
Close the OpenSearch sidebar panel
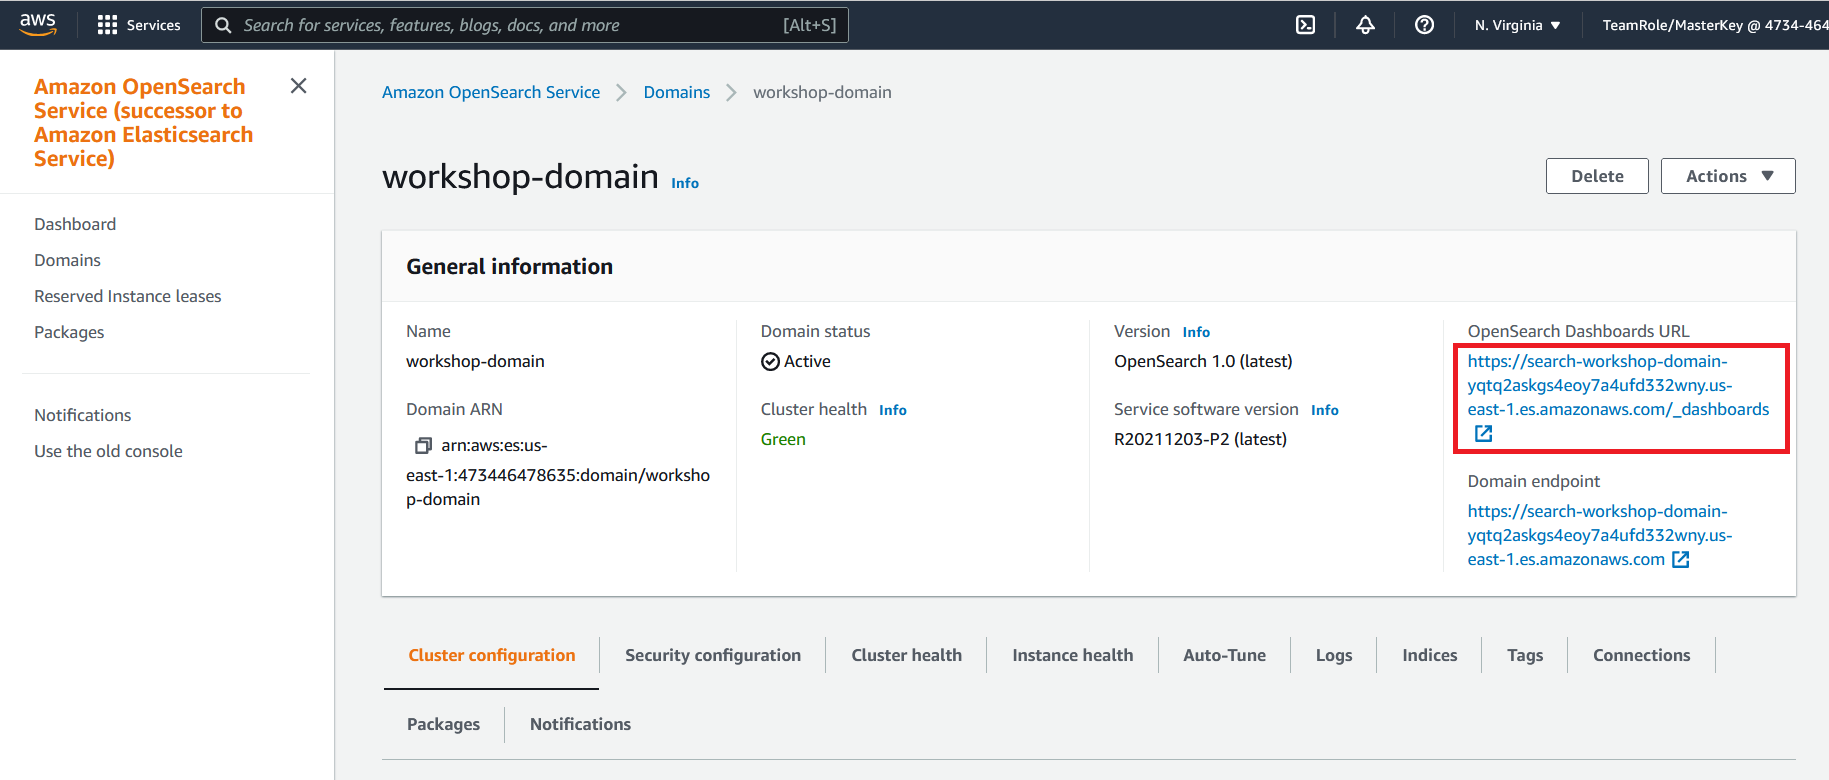(x=298, y=86)
